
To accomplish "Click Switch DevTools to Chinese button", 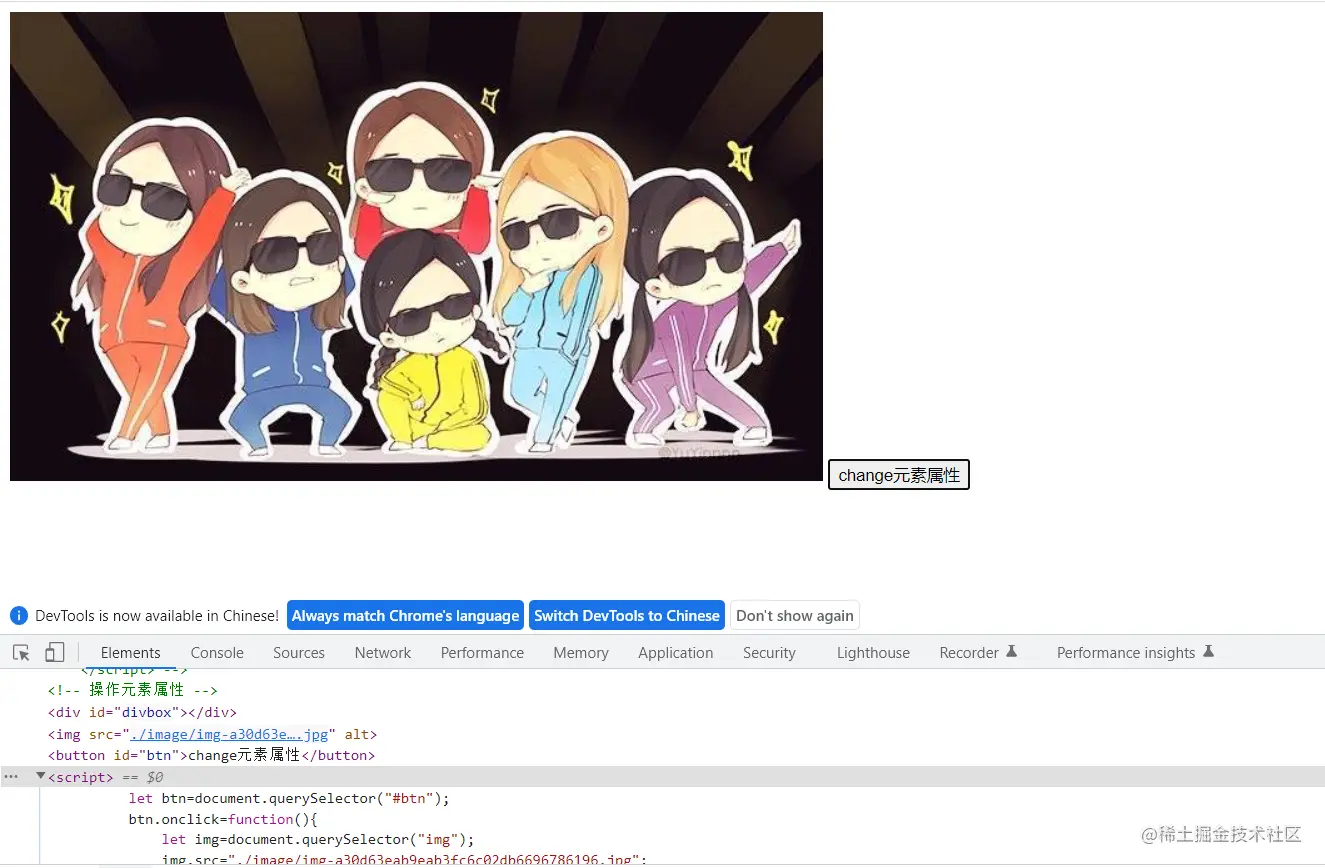I will click(626, 616).
